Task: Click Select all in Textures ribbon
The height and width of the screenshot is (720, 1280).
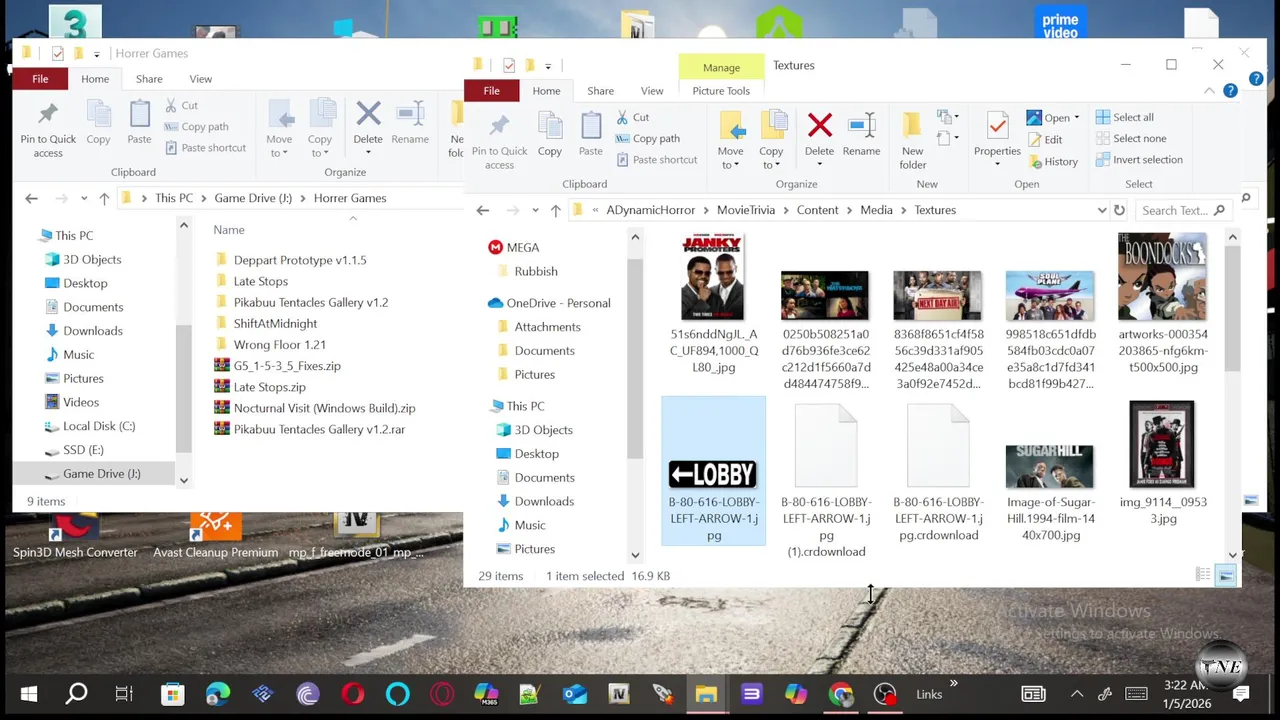Action: point(1124,118)
